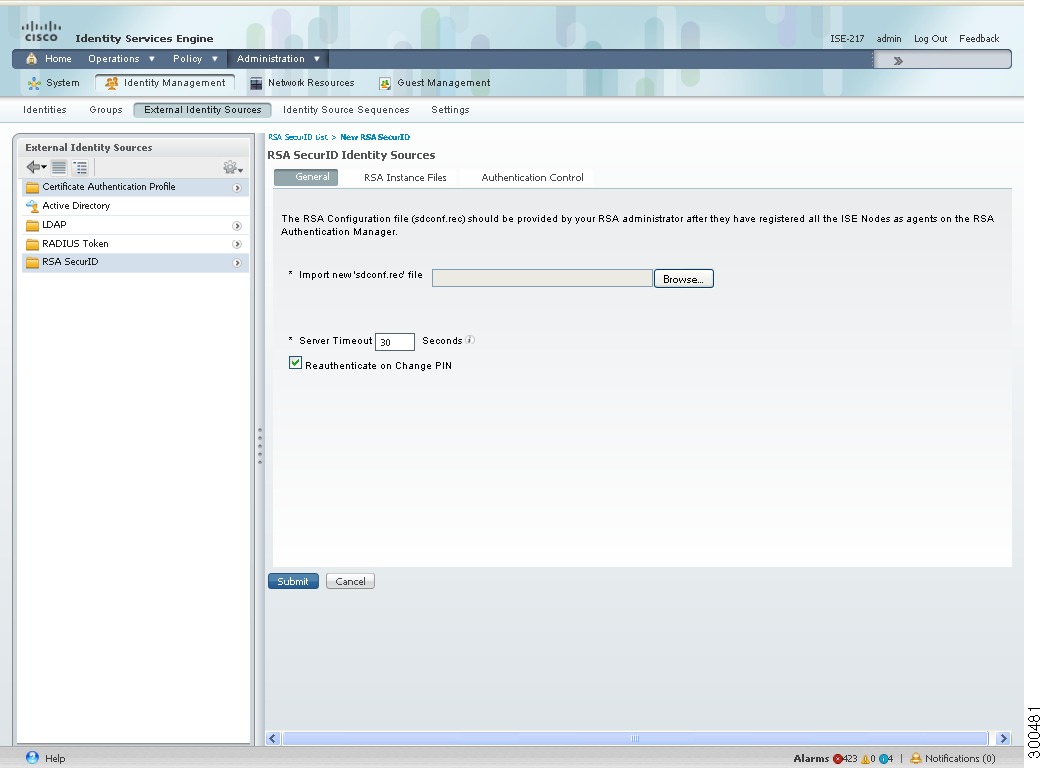Click the Home icon in navigation bar
Image resolution: width=1044 pixels, height=768 pixels.
[x=31, y=59]
